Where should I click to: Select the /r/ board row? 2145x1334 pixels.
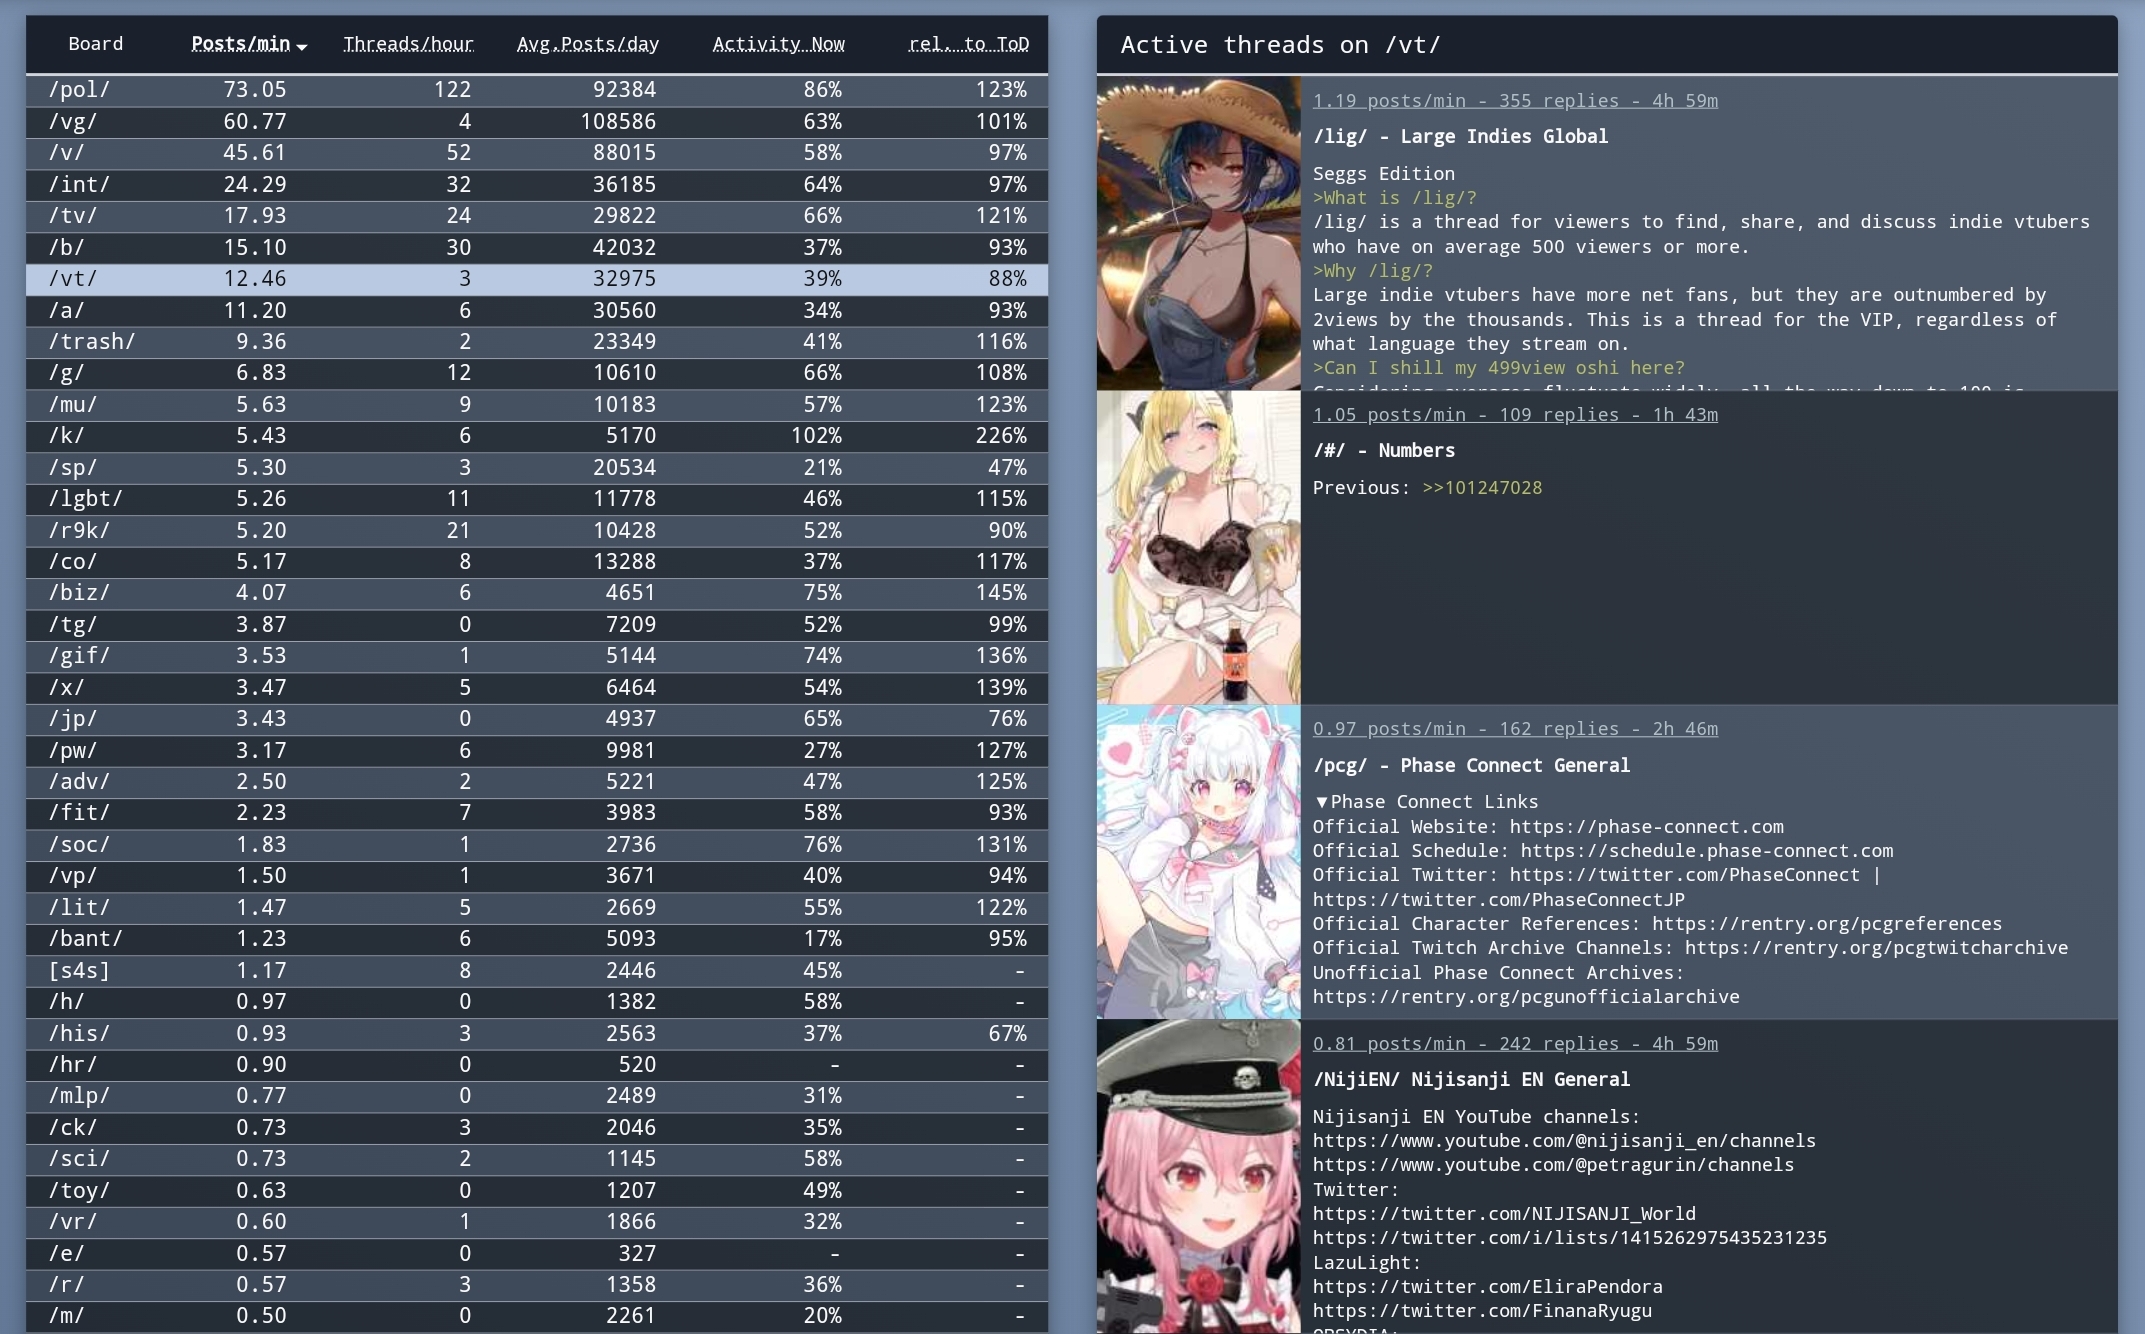[x=537, y=1285]
